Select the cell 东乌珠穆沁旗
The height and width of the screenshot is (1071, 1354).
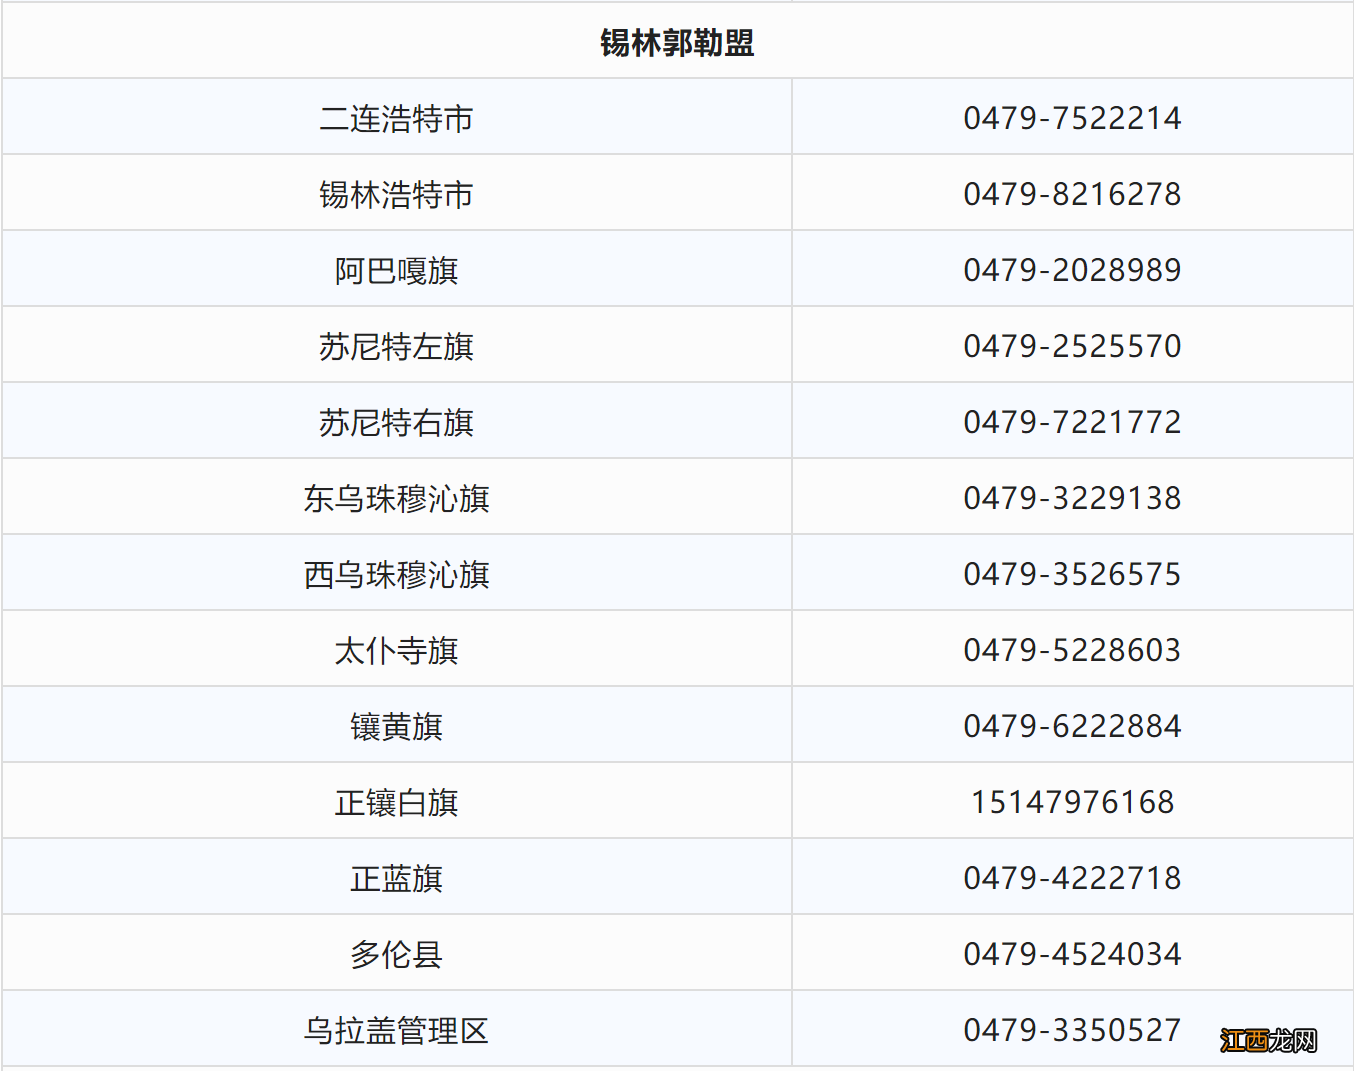tap(397, 498)
